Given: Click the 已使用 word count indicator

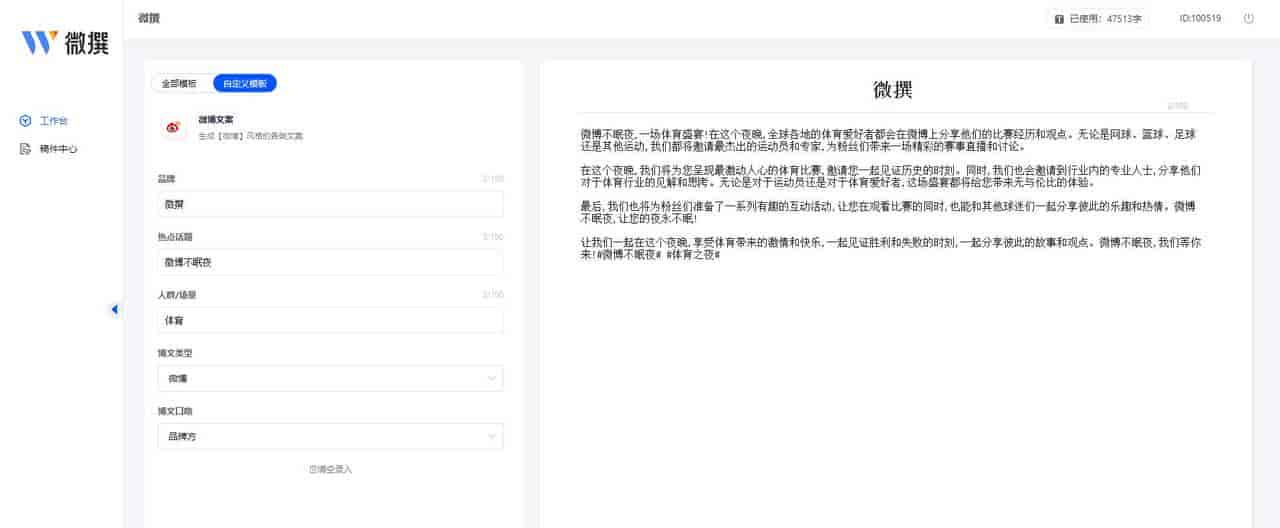Looking at the screenshot, I should [x=1097, y=18].
